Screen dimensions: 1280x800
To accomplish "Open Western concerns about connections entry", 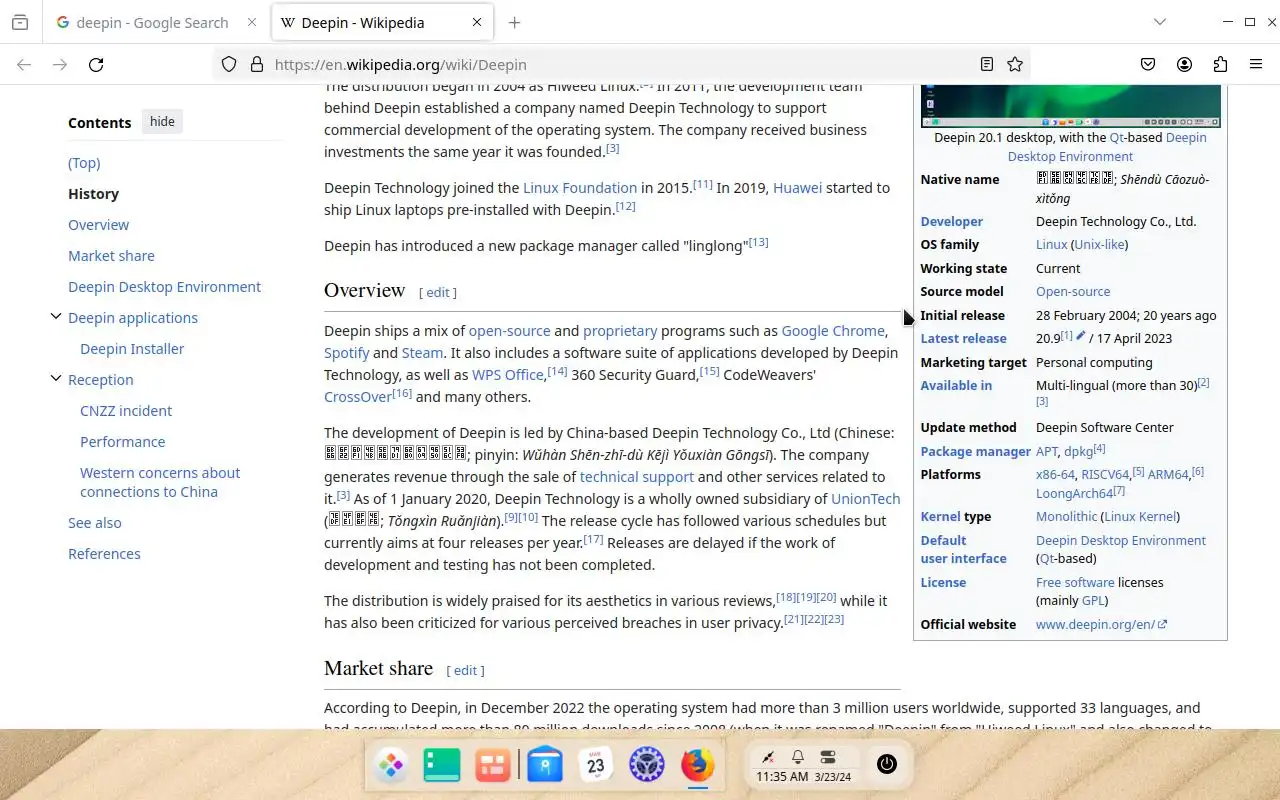I will pos(160,482).
